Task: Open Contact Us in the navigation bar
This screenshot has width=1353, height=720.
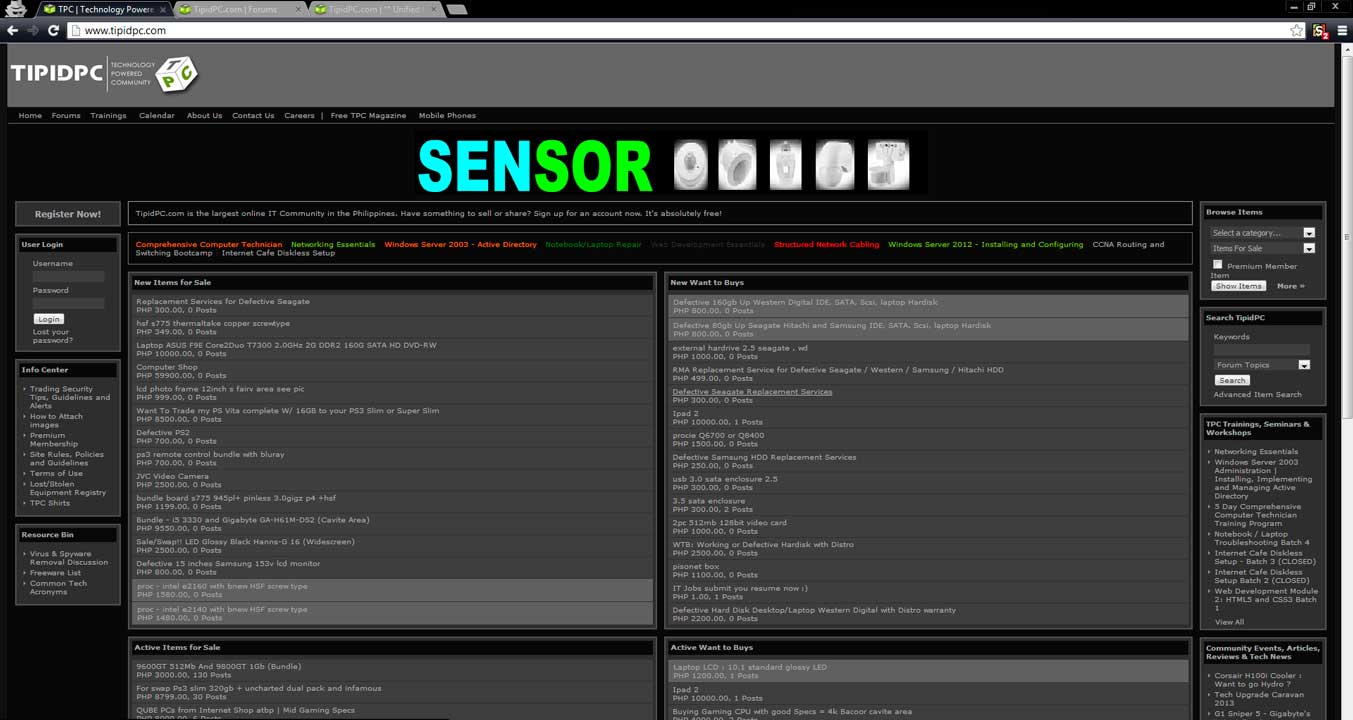Action: 253,115
